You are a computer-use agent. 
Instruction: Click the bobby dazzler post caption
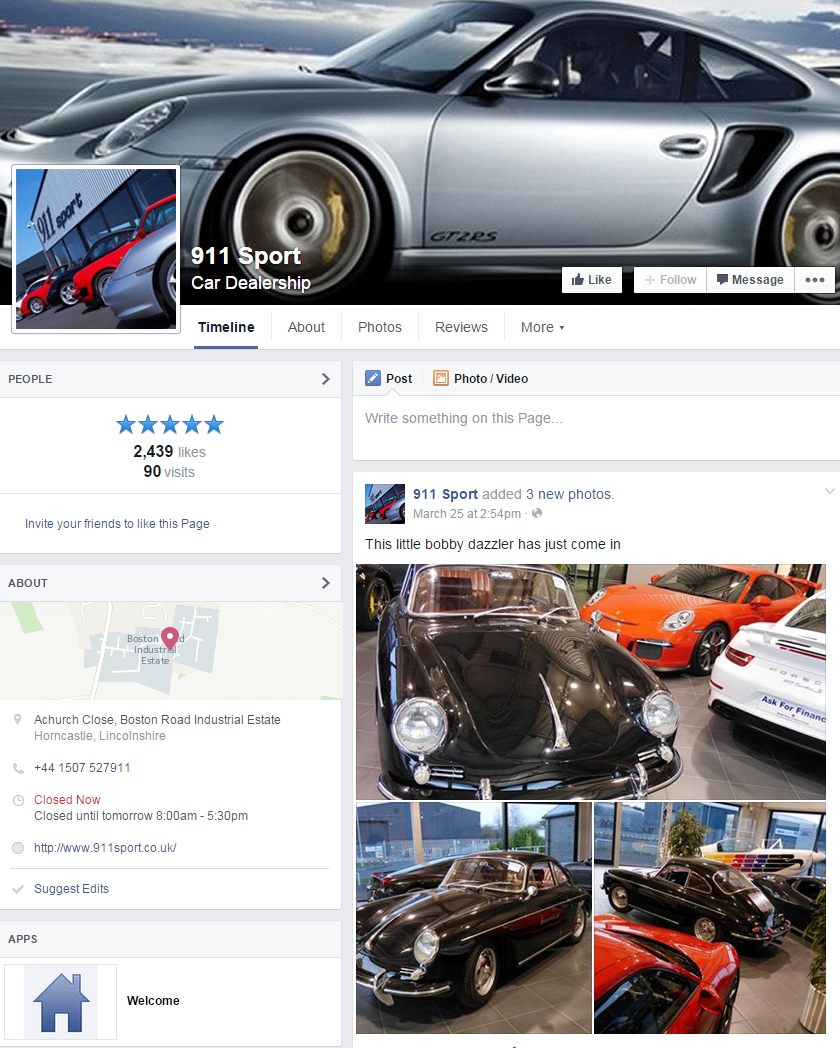tap(493, 544)
